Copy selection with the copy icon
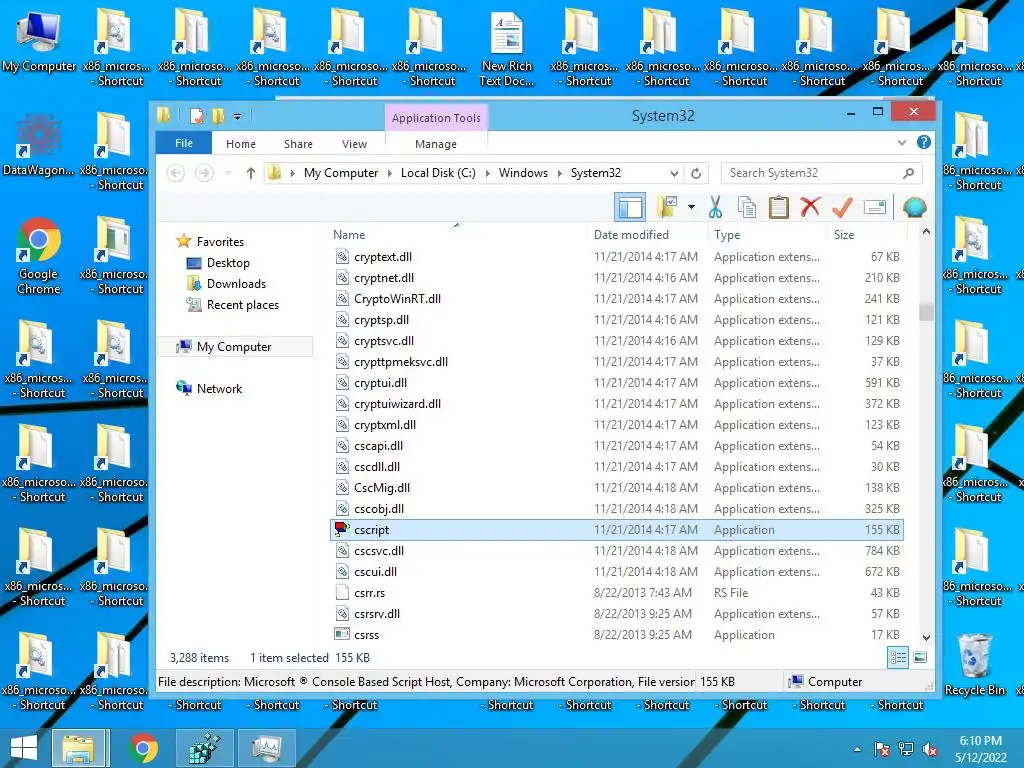 point(746,208)
